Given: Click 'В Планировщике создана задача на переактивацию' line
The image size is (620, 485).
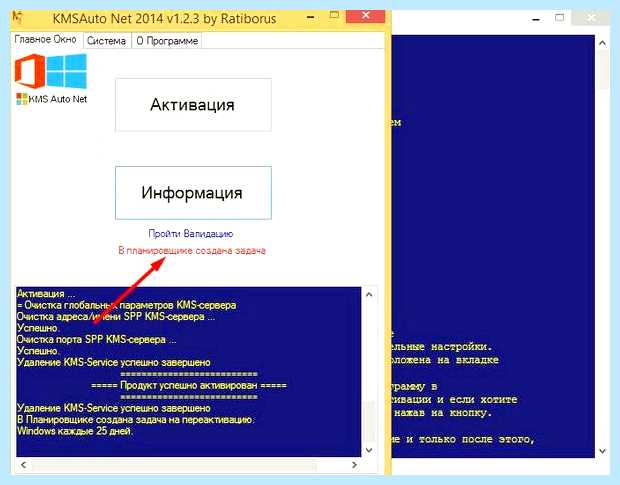Looking at the screenshot, I should click(x=136, y=419).
